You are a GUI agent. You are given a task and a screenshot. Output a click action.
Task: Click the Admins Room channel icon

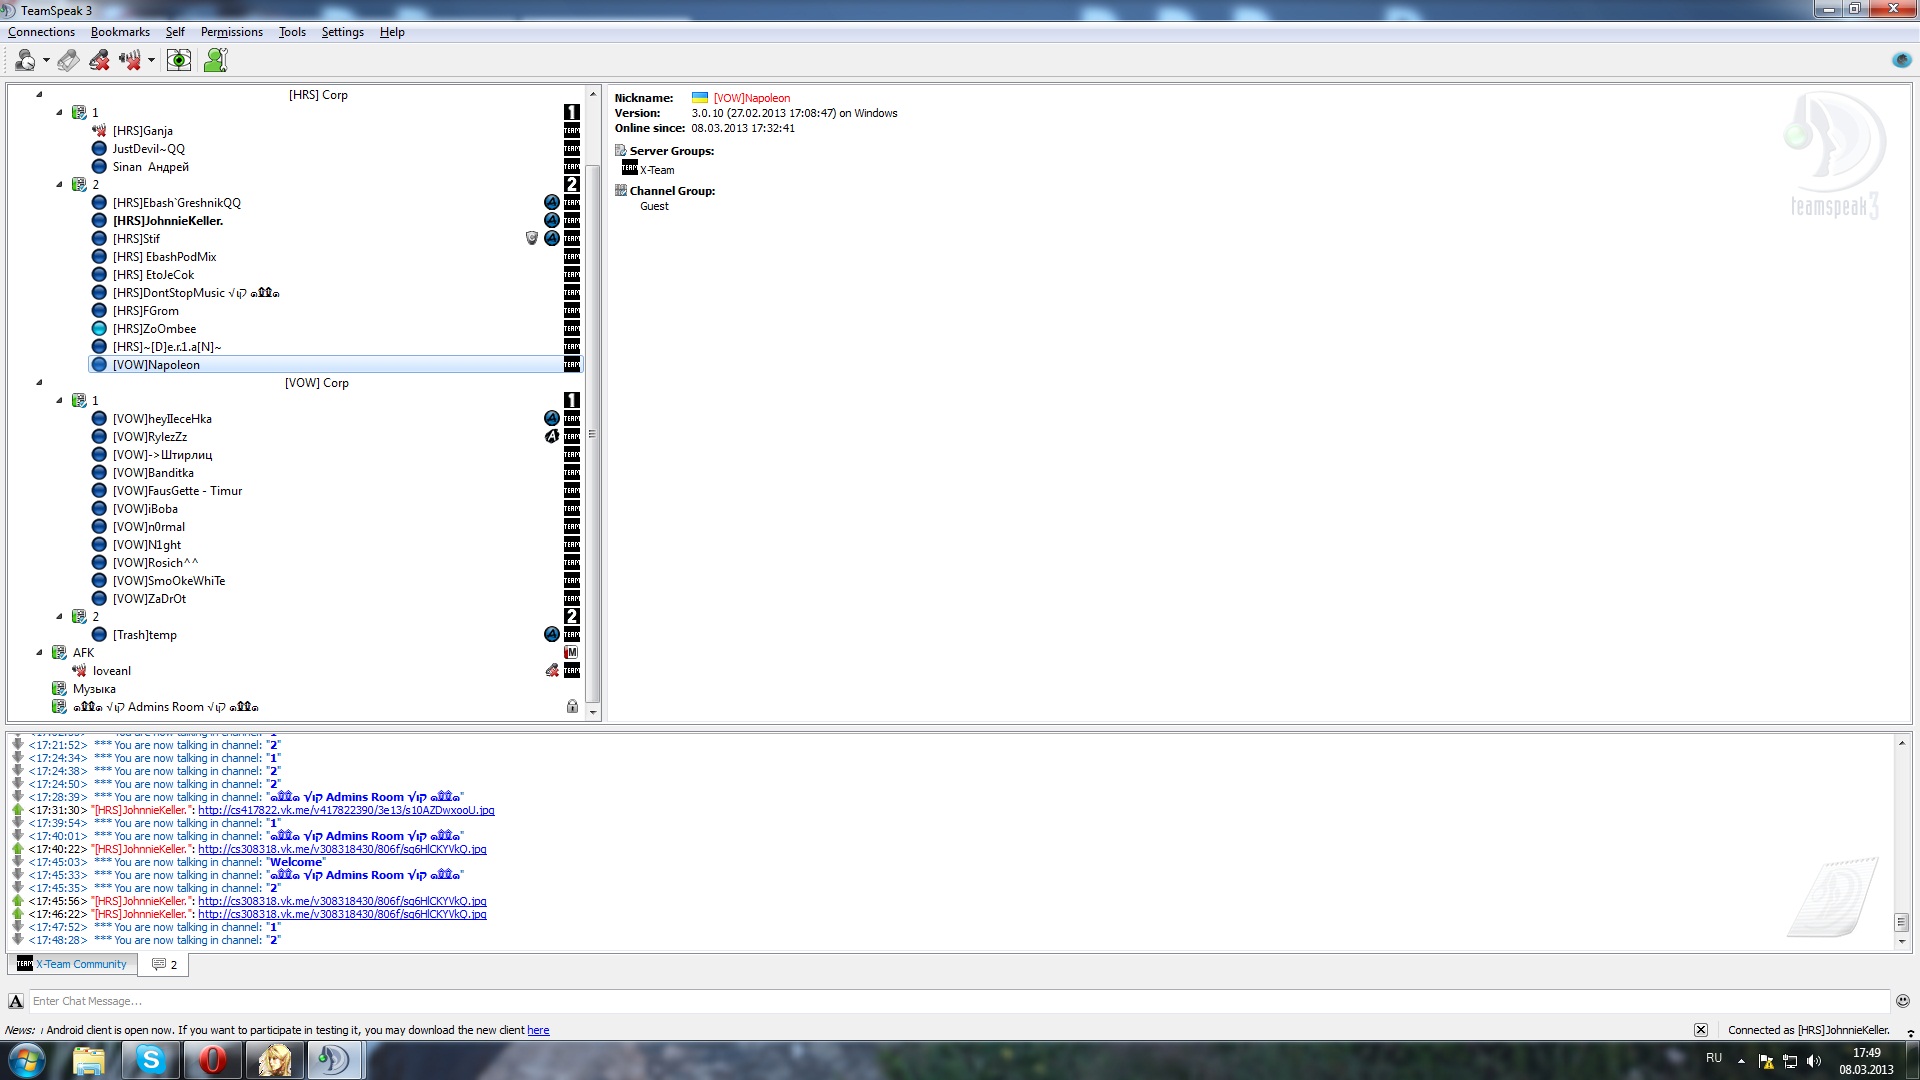coord(59,707)
